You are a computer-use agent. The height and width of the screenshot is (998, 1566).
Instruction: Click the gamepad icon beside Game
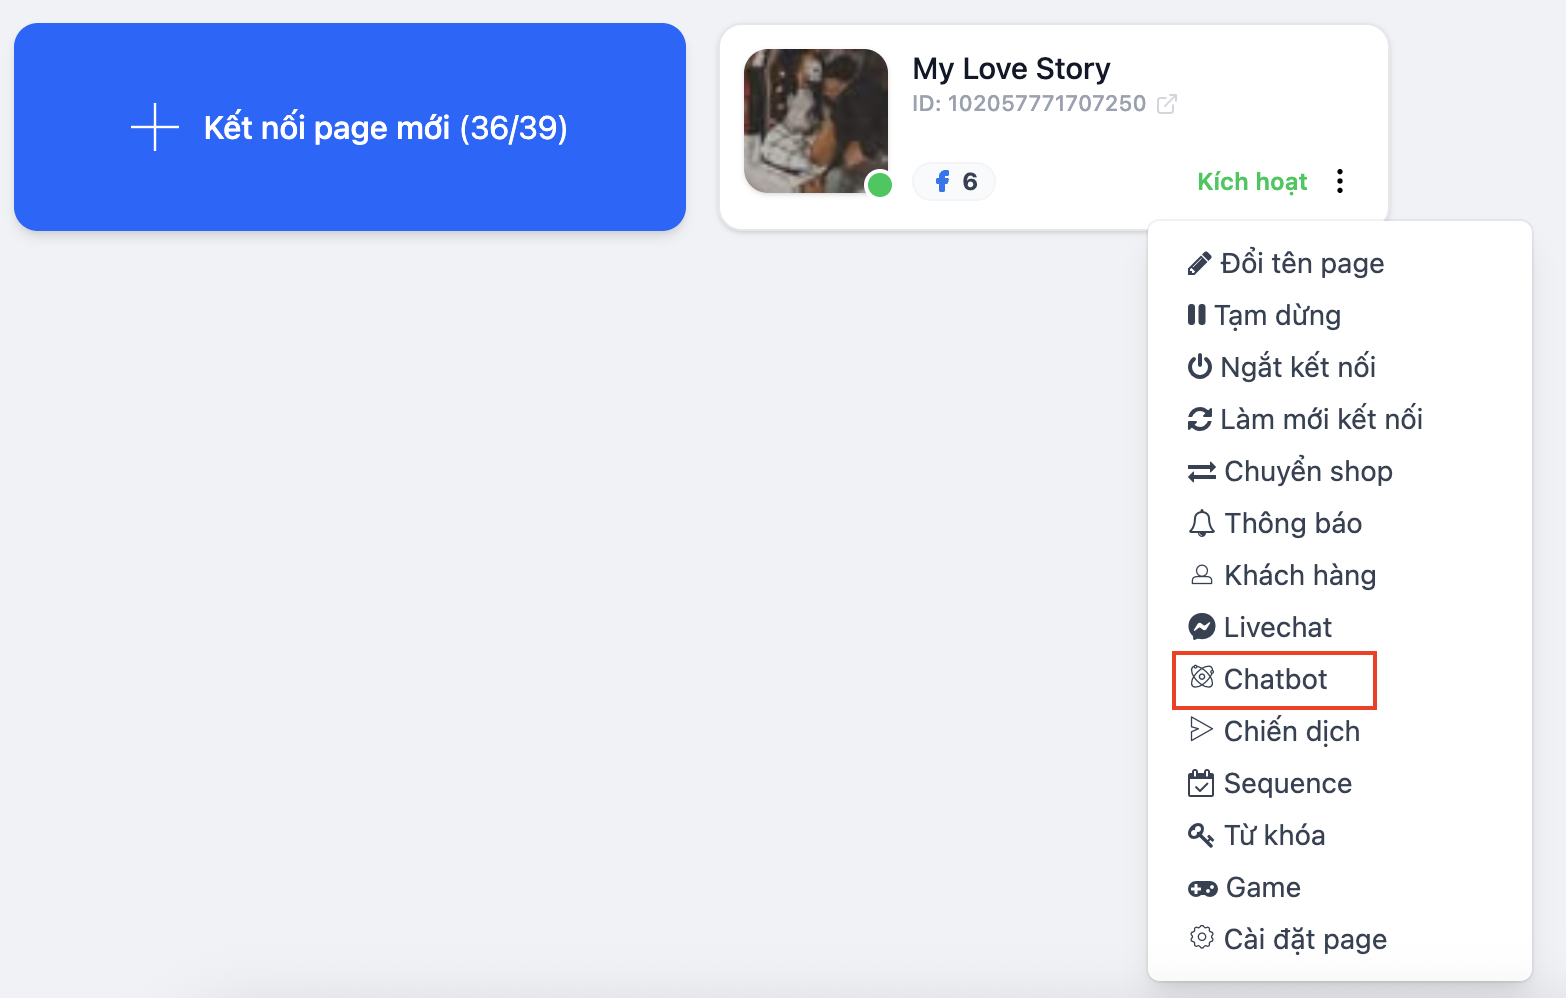coord(1202,888)
